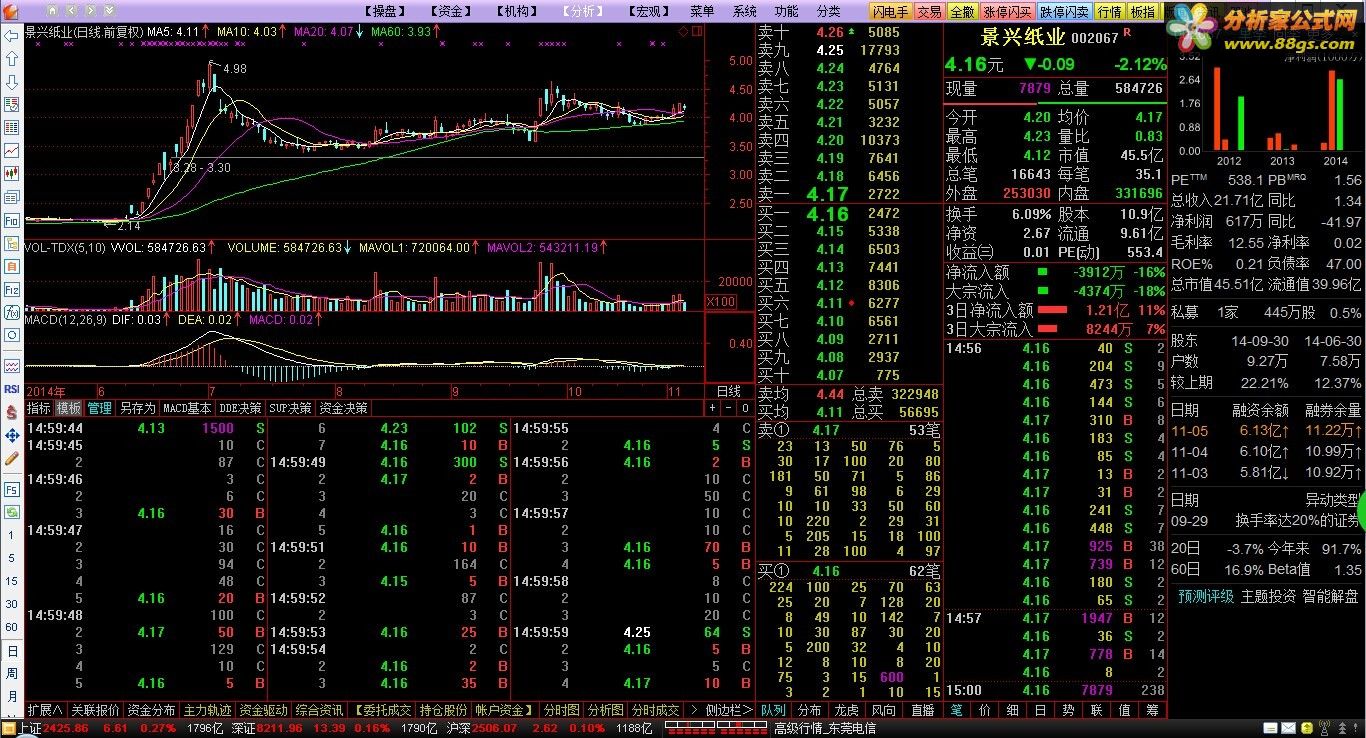Click the 日线 period label at chart corner
Viewport: 1366px width, 738px height.
click(729, 391)
